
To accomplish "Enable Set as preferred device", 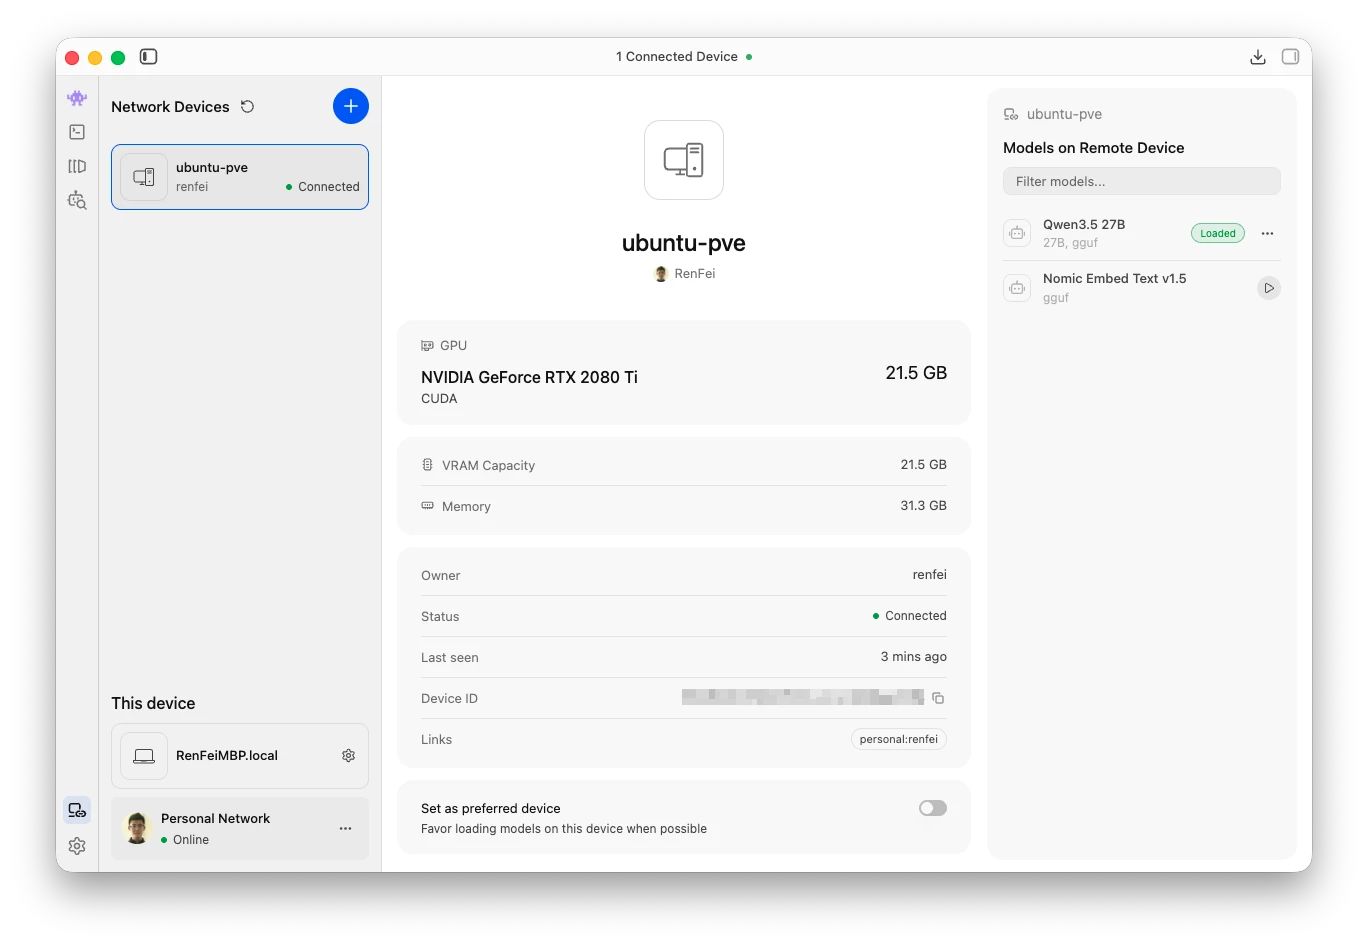I will point(931,808).
